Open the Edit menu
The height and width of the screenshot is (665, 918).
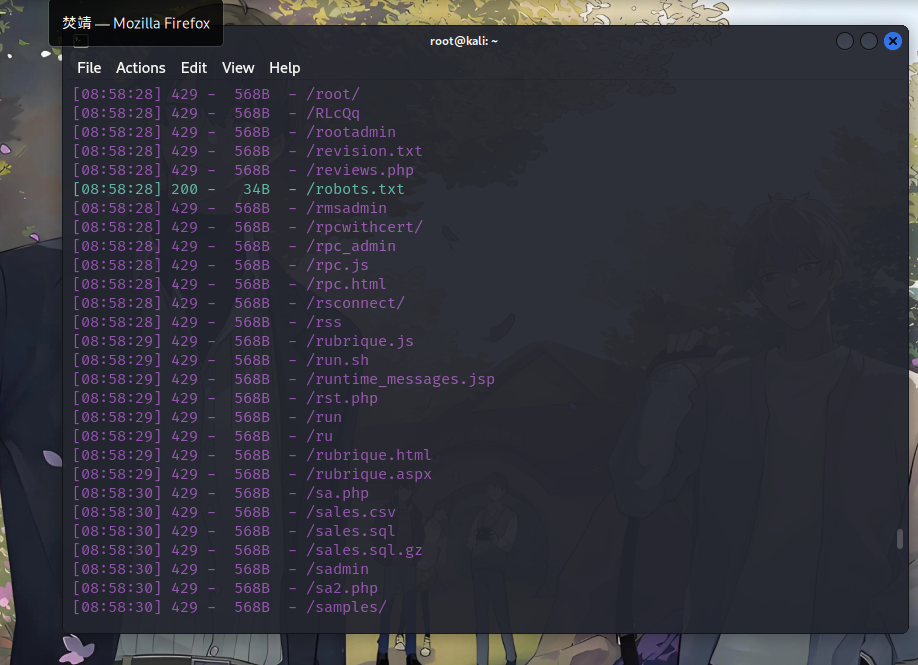[x=193, y=68]
